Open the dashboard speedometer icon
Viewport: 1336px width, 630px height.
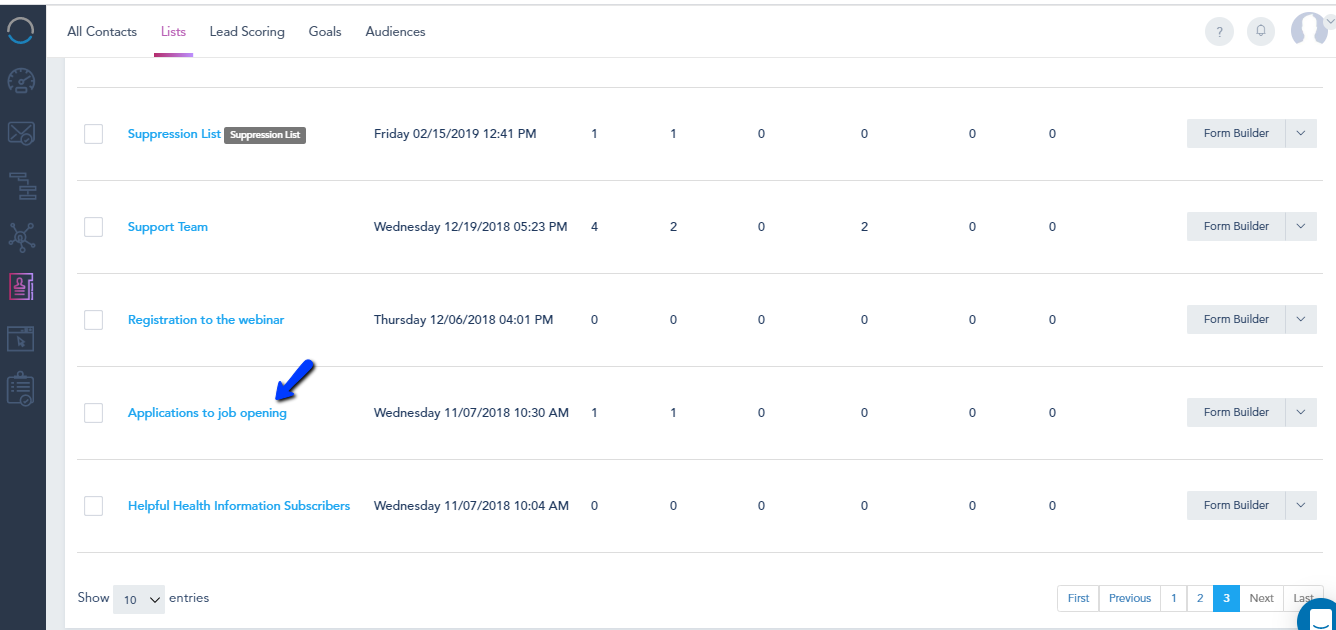pos(21,82)
